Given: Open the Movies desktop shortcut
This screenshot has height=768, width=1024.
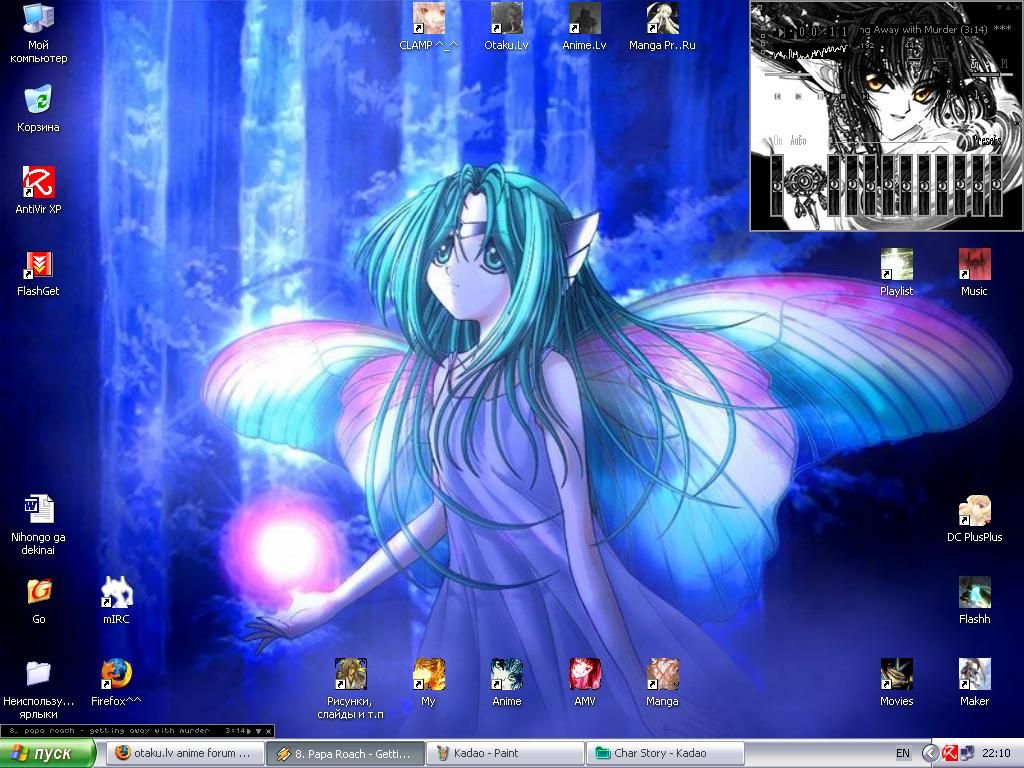Looking at the screenshot, I should click(897, 682).
